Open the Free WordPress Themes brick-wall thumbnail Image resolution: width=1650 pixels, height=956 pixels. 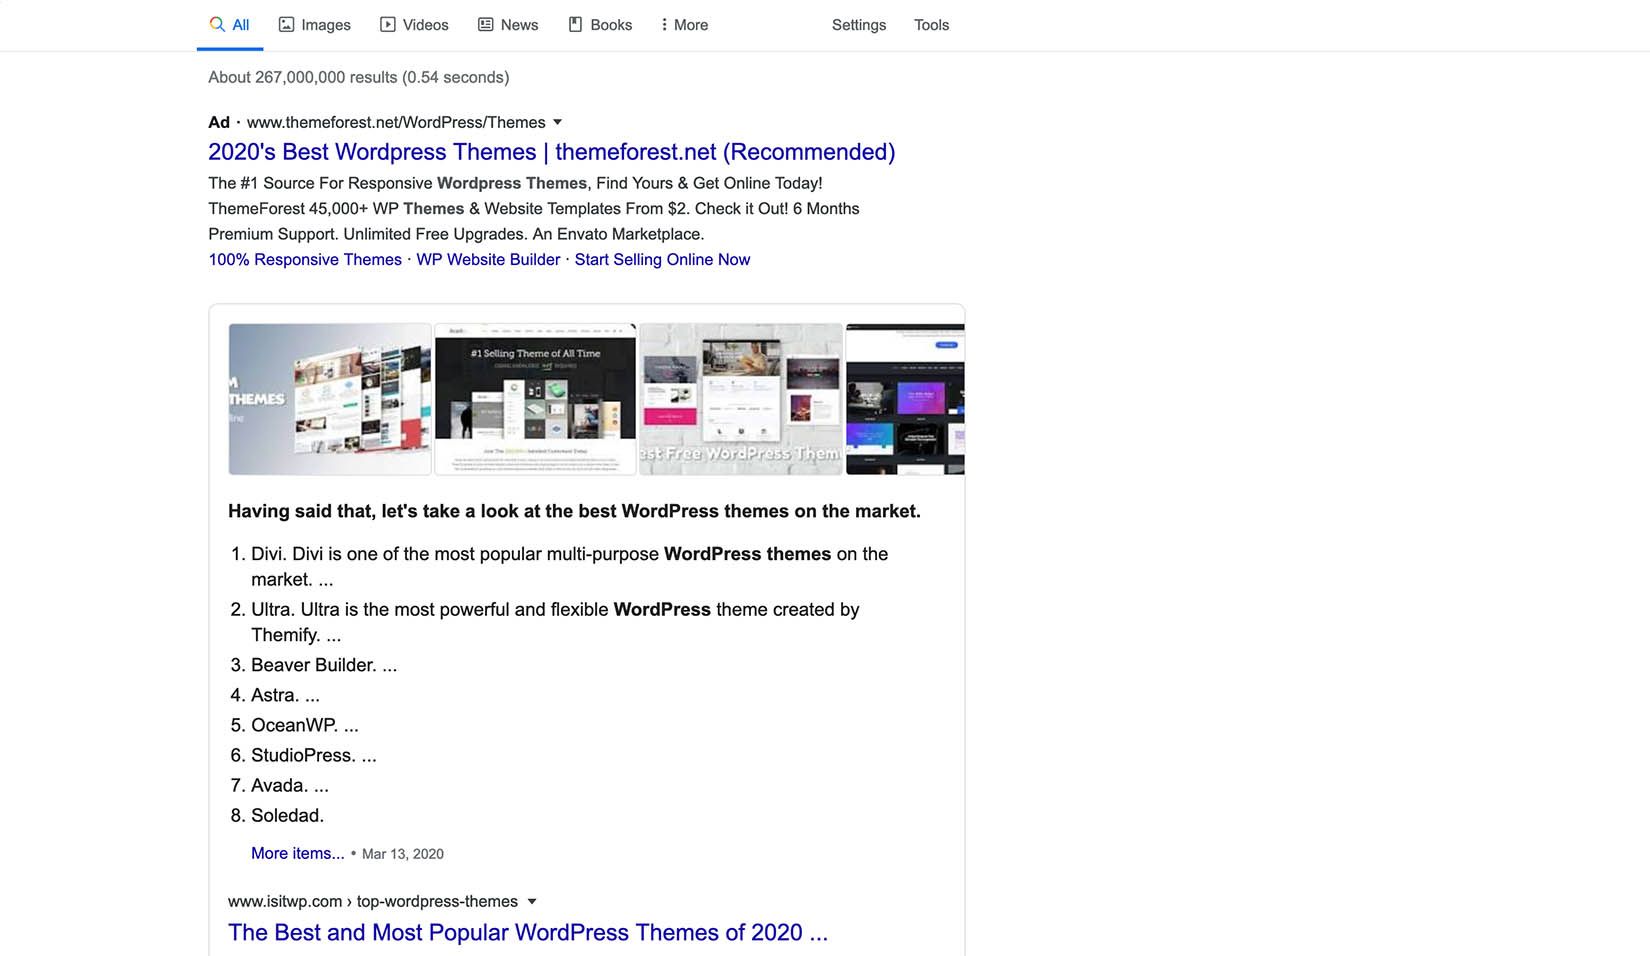tap(740, 399)
